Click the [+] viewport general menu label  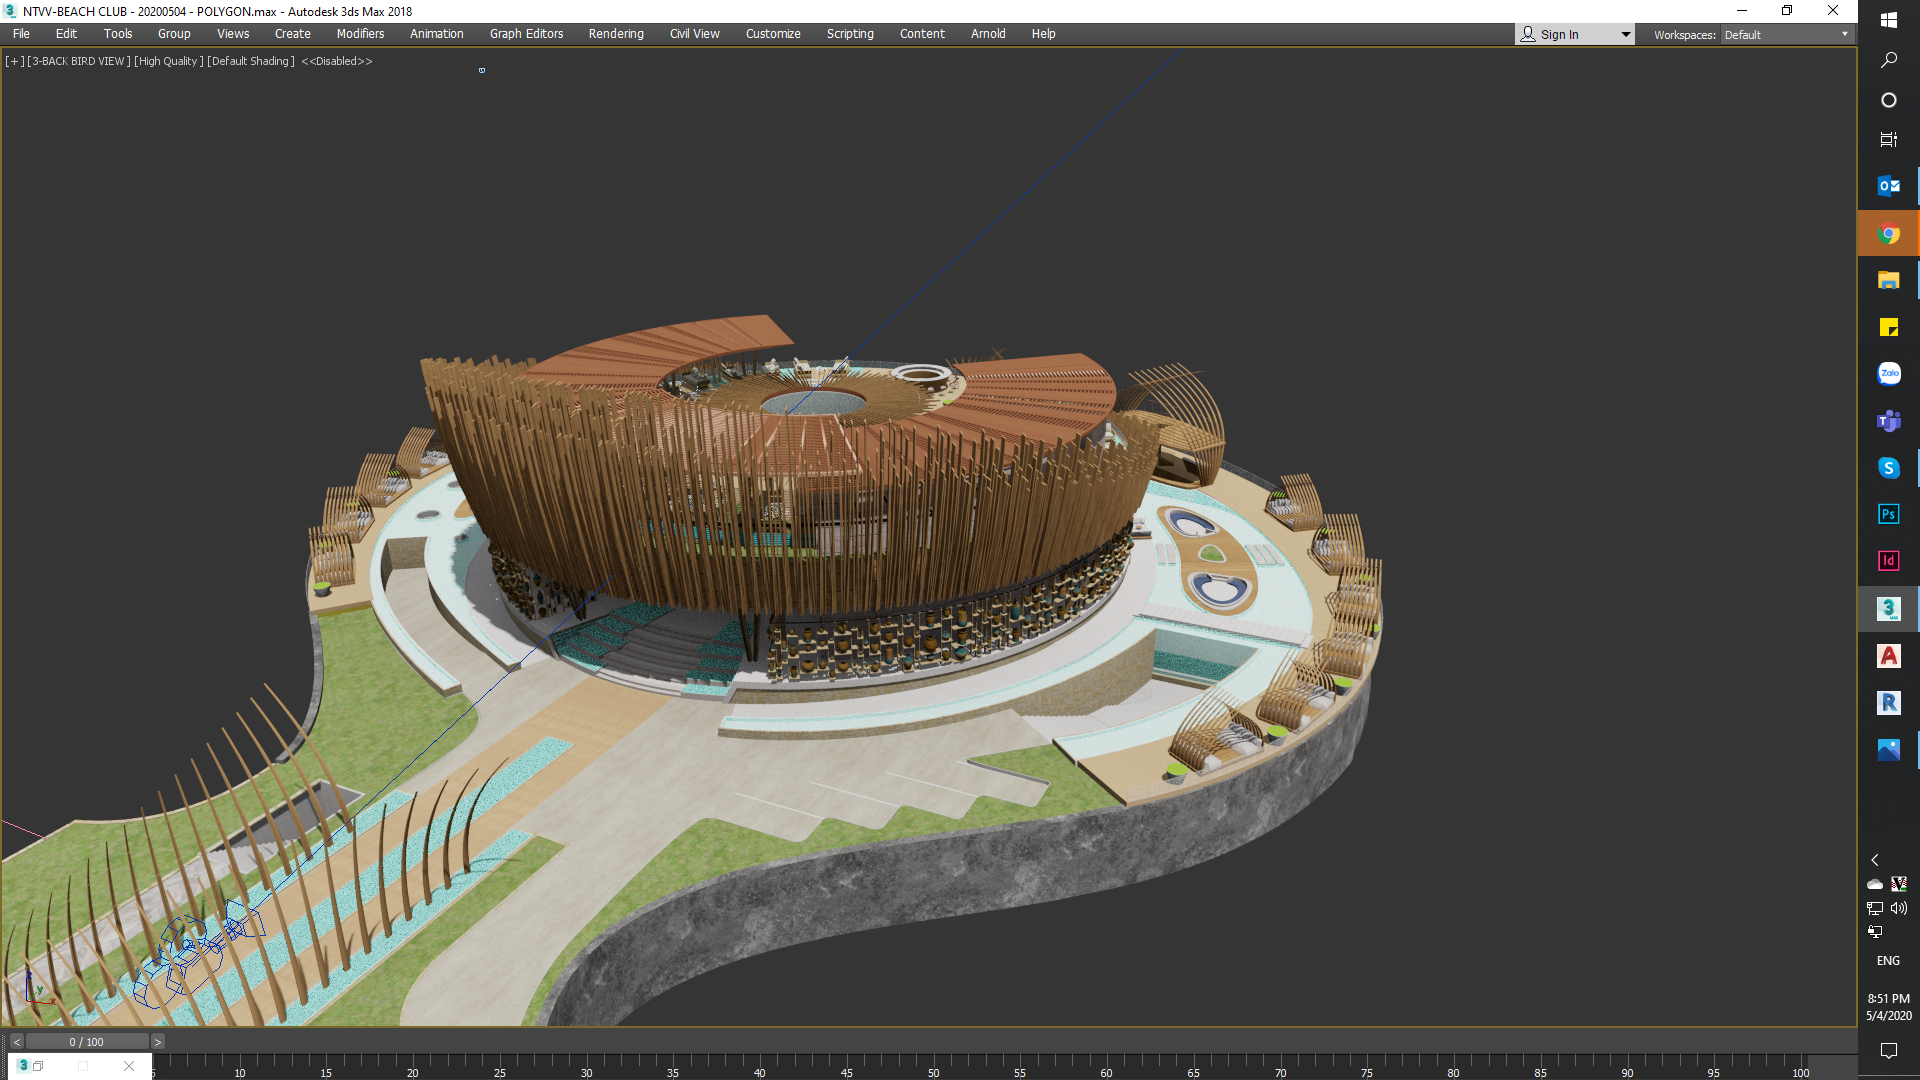[x=14, y=61]
